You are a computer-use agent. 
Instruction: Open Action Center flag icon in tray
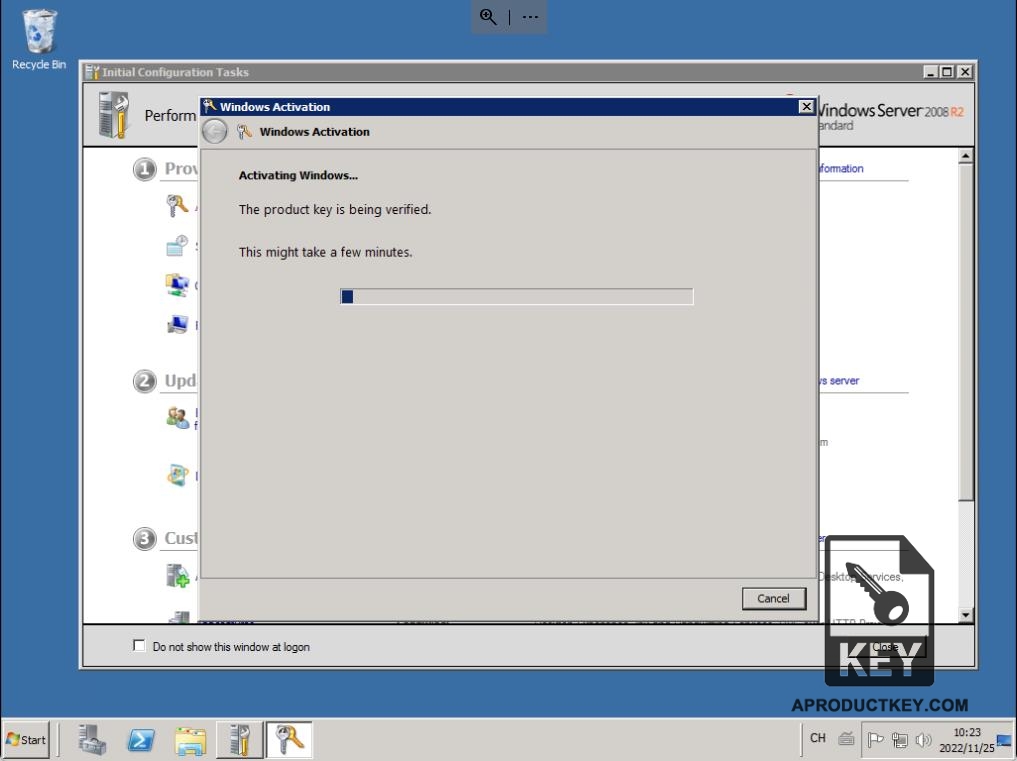click(875, 740)
